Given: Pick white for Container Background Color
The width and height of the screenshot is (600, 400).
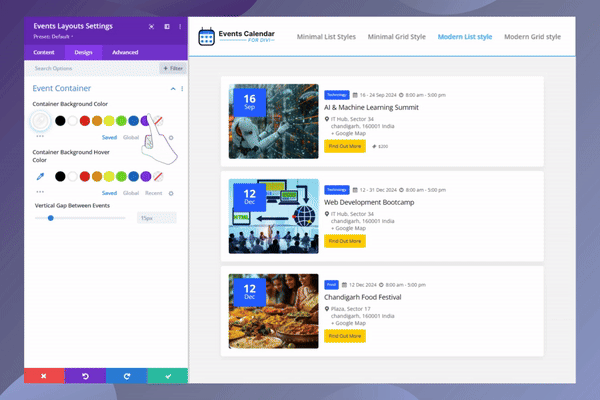Looking at the screenshot, I should click(x=72, y=121).
